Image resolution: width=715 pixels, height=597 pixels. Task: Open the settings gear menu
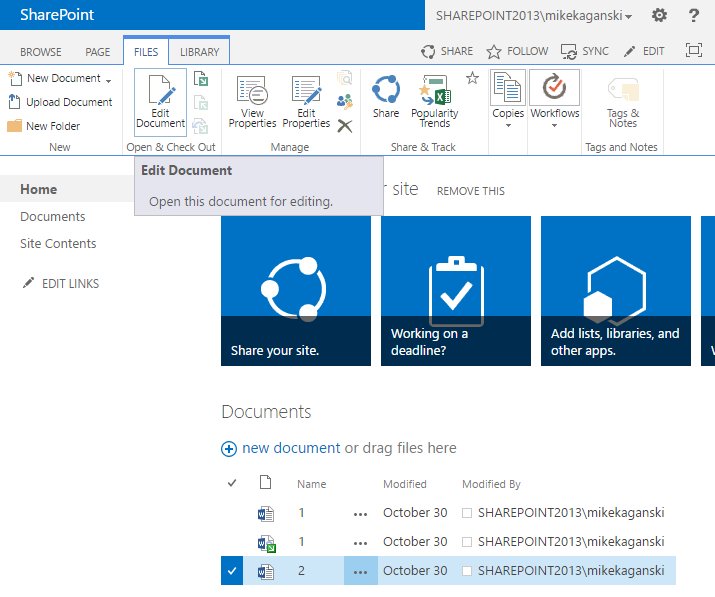(659, 15)
